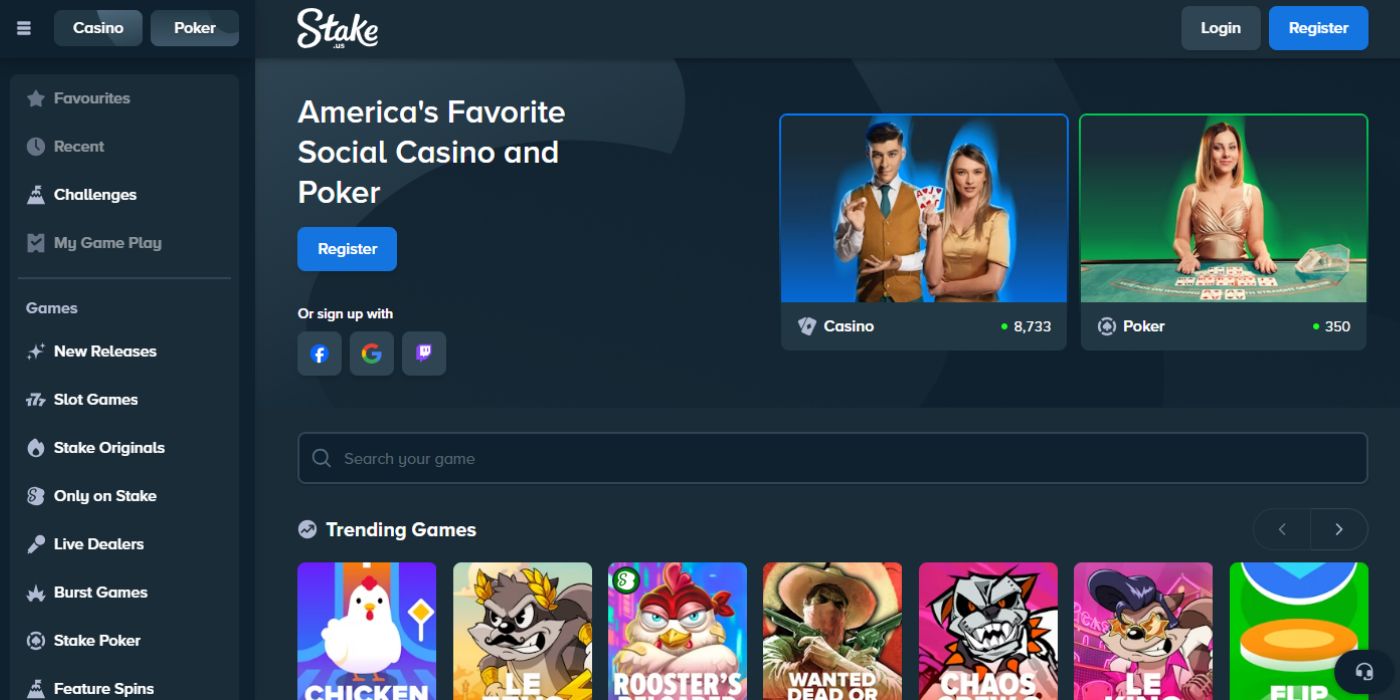
Task: Open the hamburger menu icon
Action: tap(24, 28)
